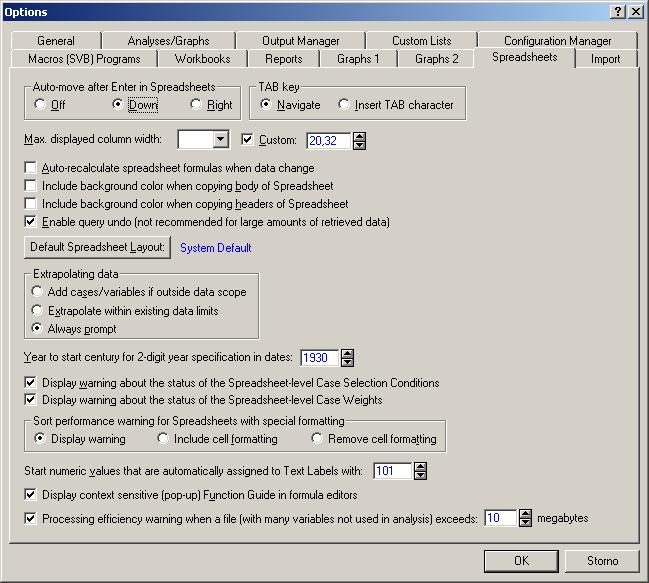Click the custom width field showing 20,32
Screen dimensions: 649x583
pyautogui.click(x=328, y=141)
